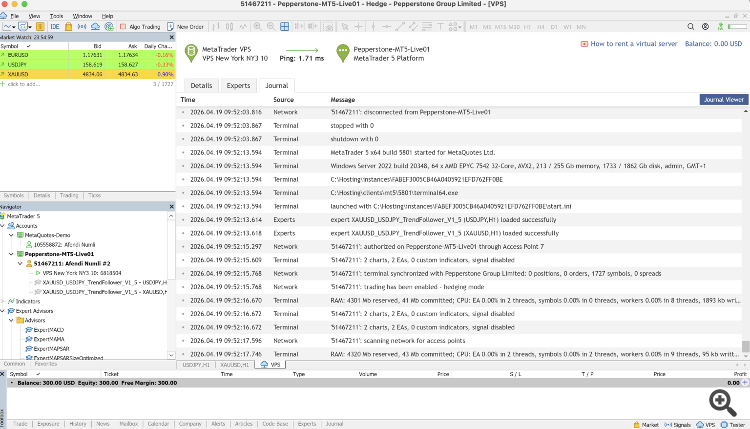Toggle the Algo Trading button
Image resolution: width=750 pixels, height=429 pixels.
point(140,27)
